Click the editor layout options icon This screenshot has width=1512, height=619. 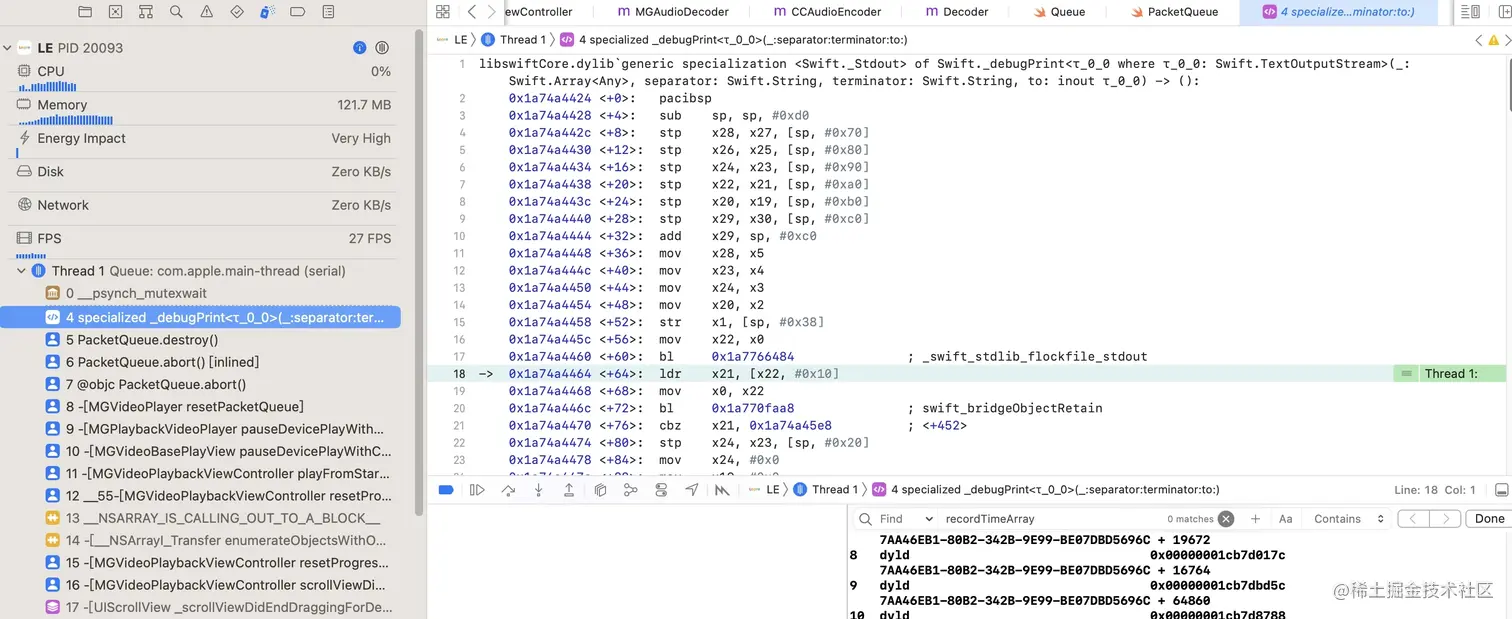point(1470,12)
